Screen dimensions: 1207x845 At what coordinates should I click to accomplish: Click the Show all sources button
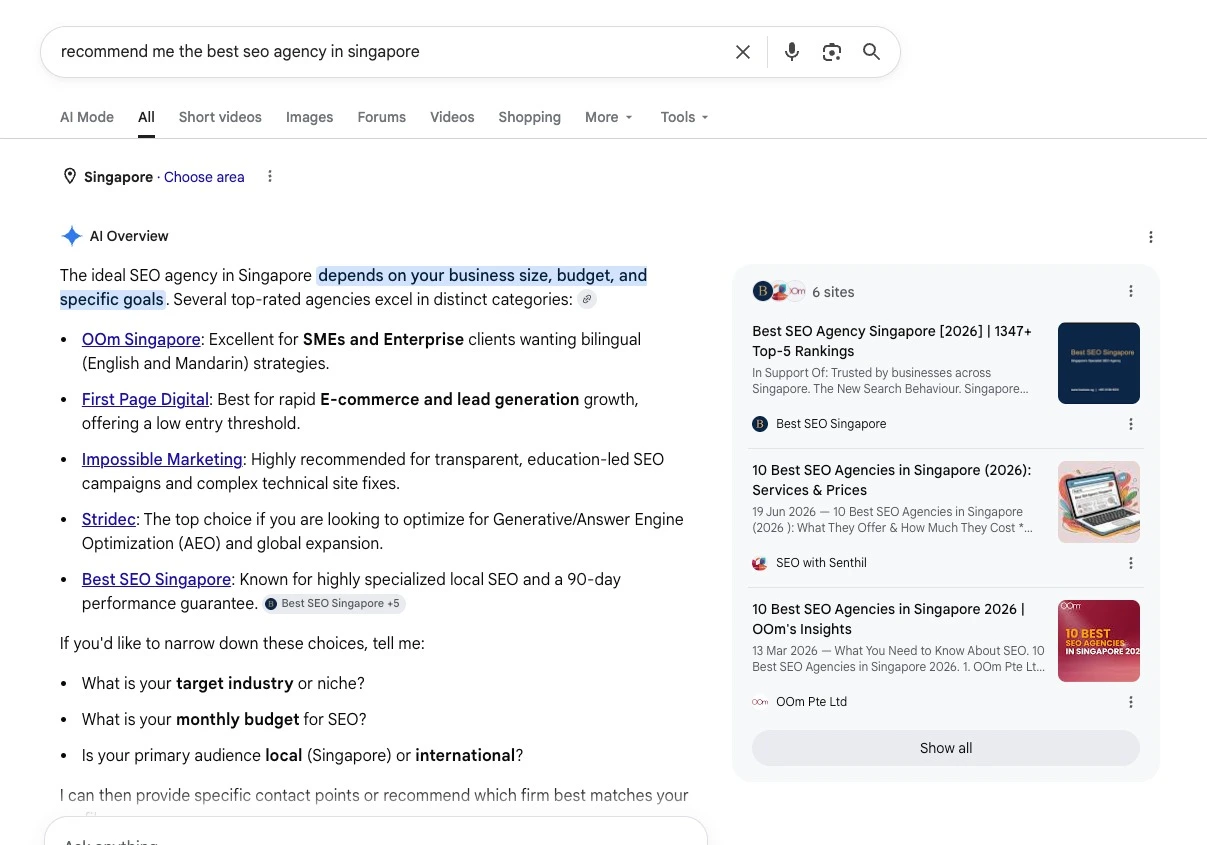(x=946, y=748)
